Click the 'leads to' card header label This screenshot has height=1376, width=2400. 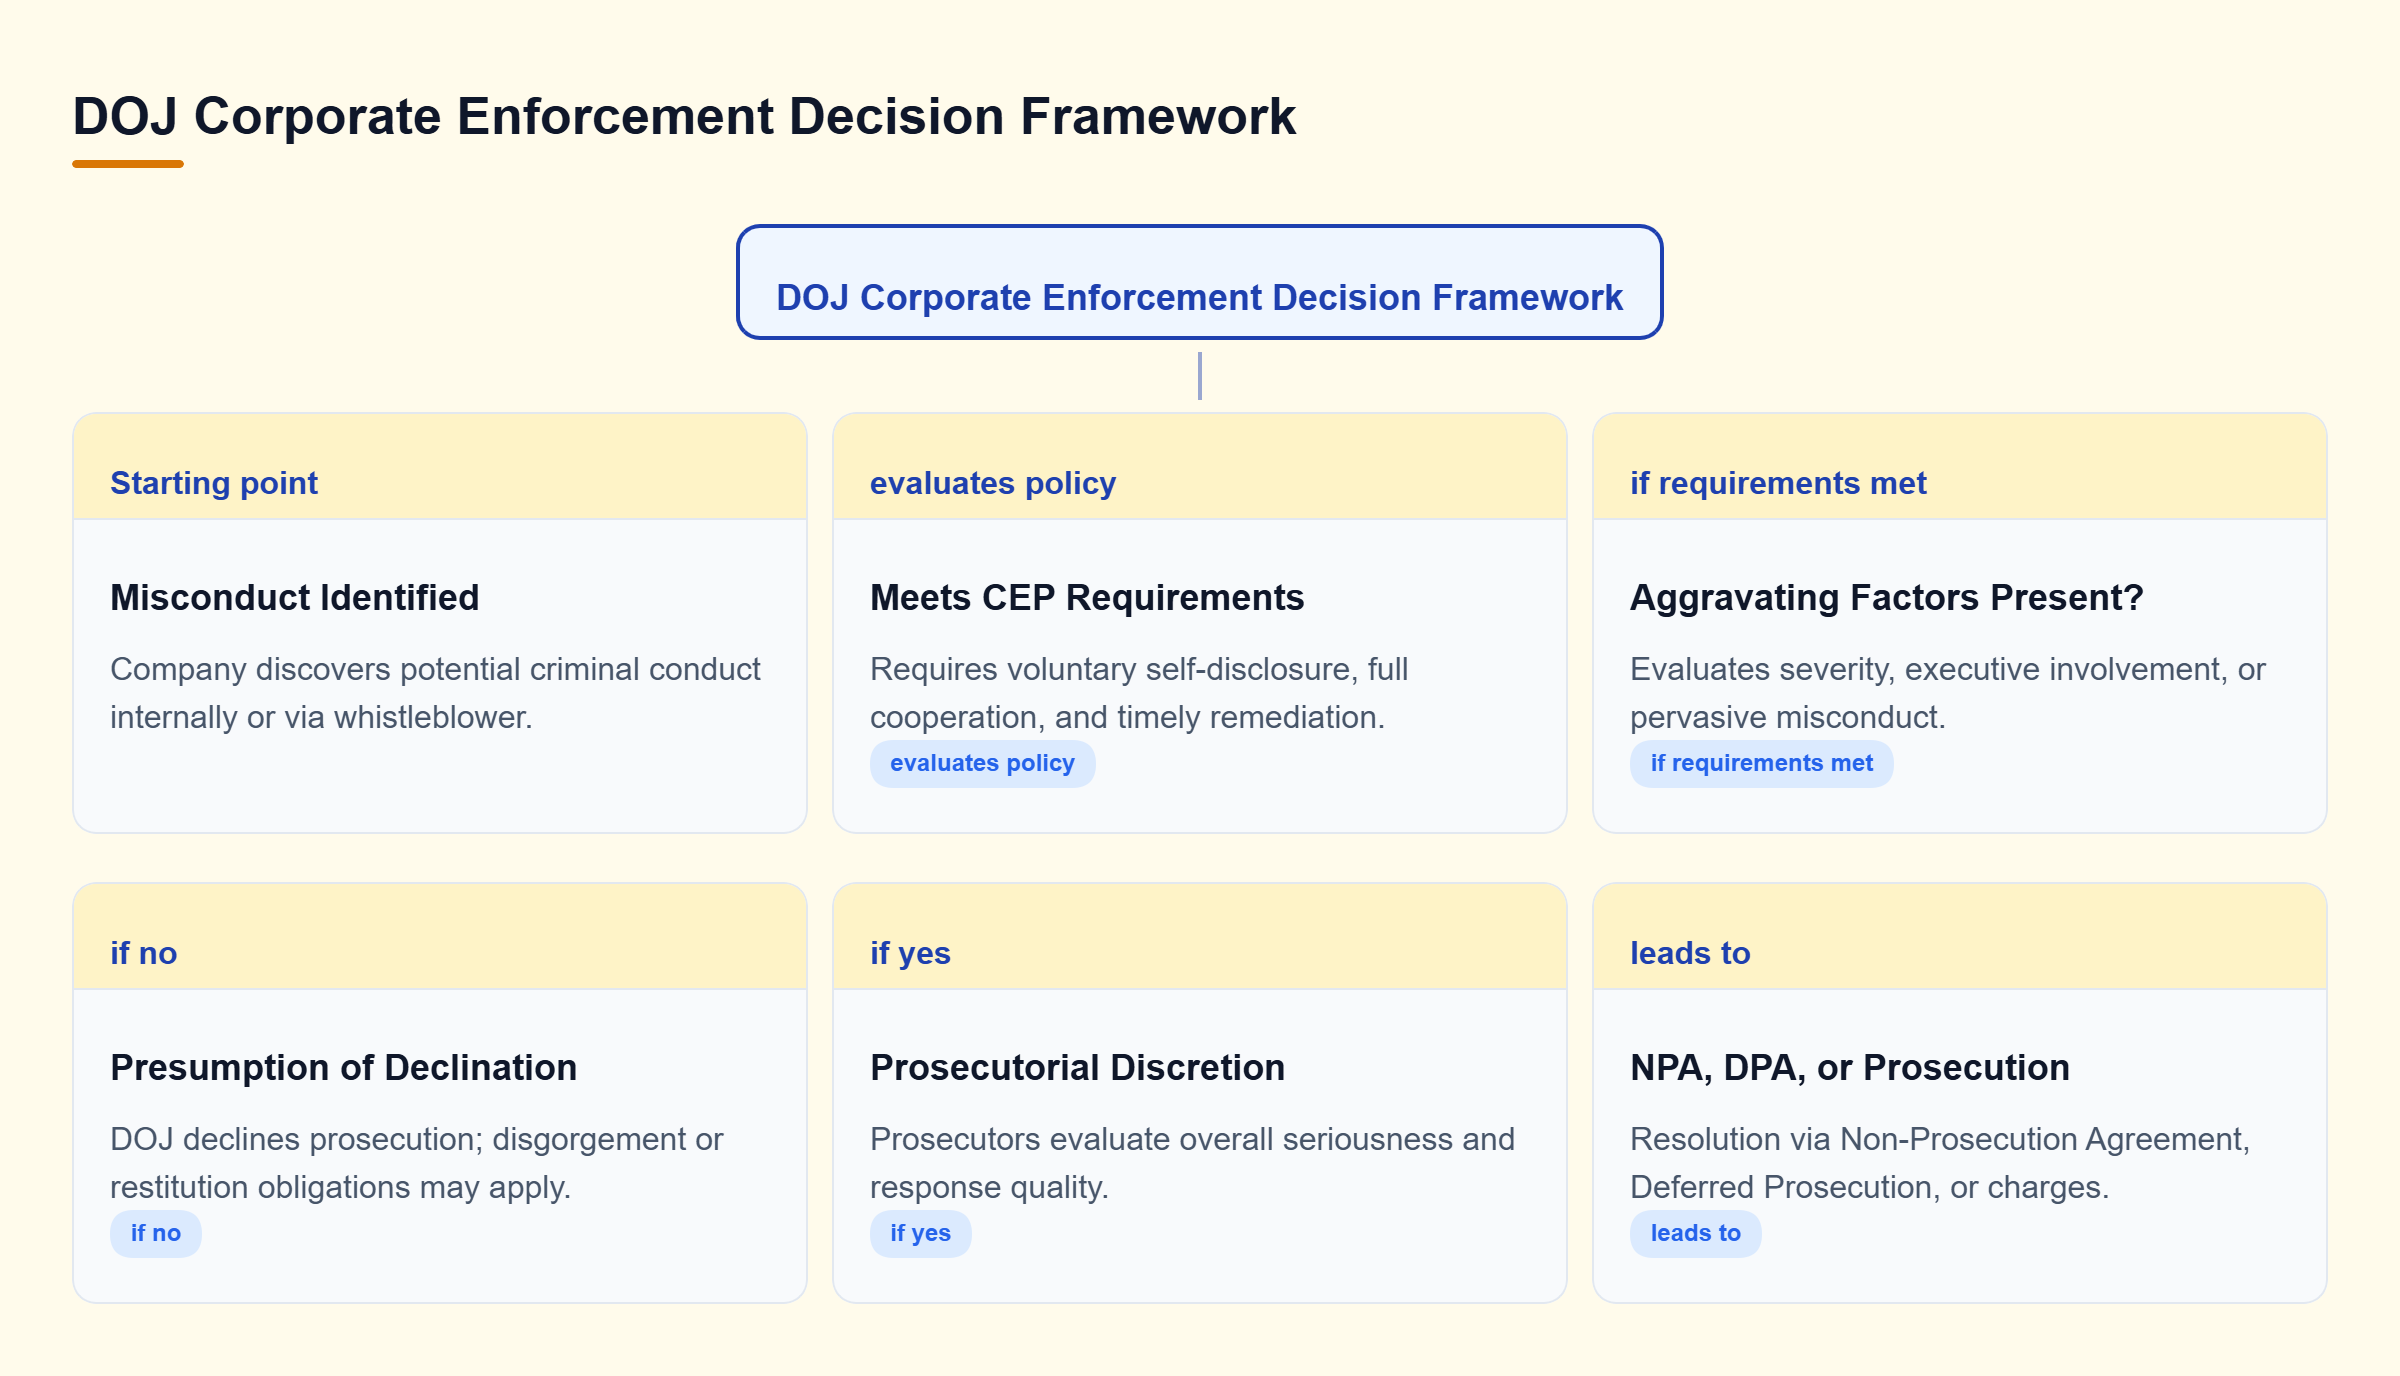tap(1690, 953)
